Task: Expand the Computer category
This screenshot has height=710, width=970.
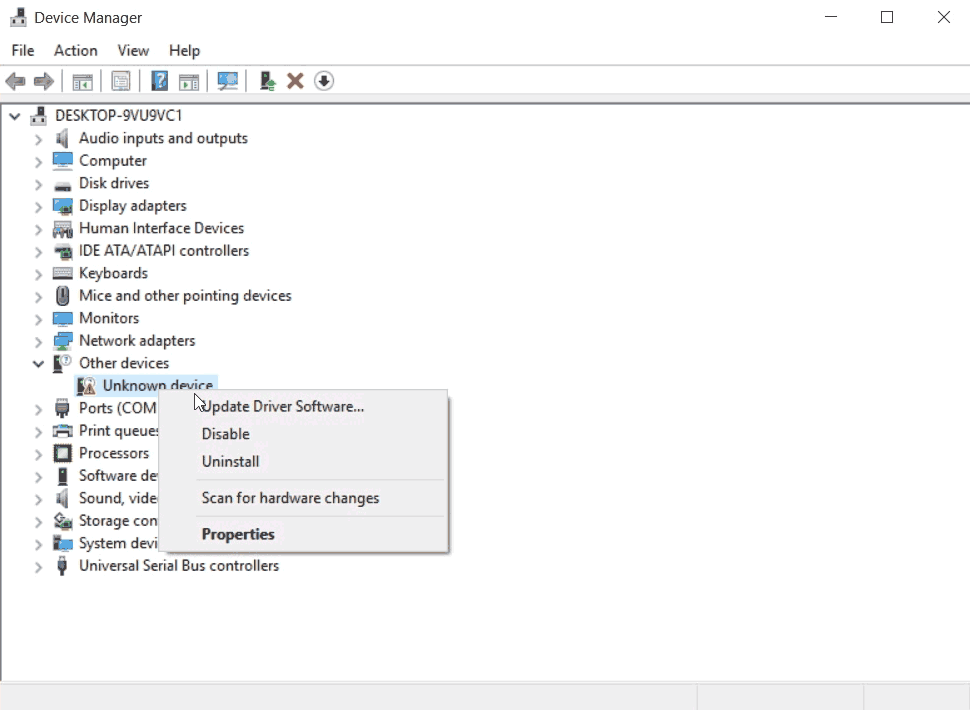Action: 38,162
